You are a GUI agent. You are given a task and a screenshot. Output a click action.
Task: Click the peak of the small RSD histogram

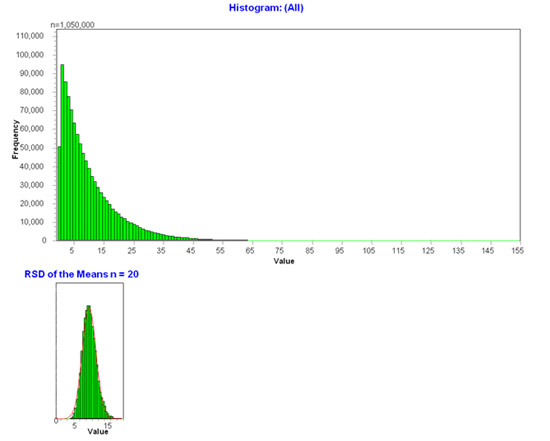89,307
